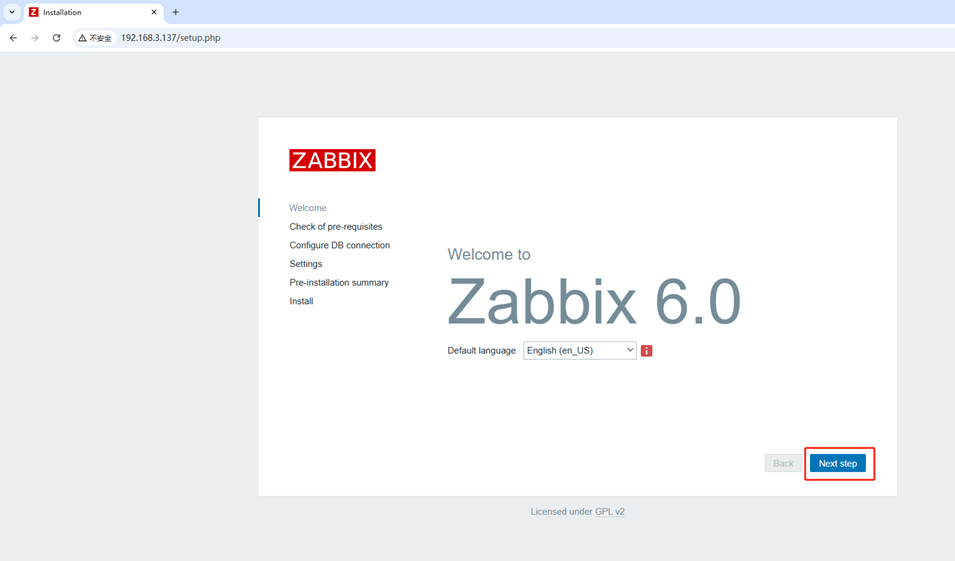Click the not secure warning badge

click(95, 38)
